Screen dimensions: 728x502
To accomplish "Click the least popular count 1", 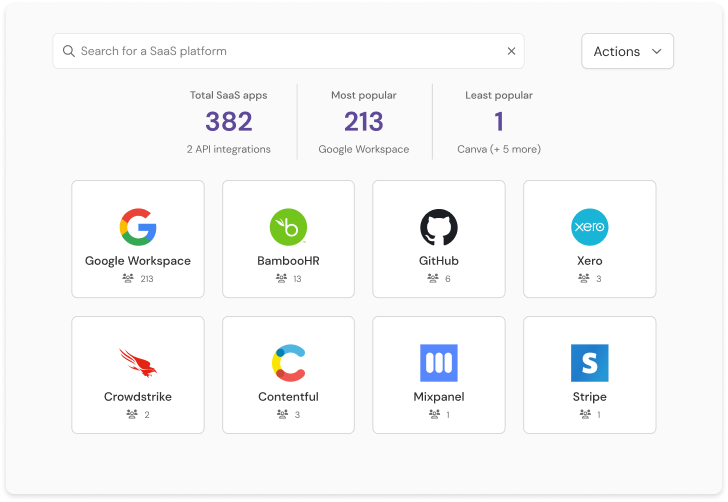I will click(x=499, y=122).
